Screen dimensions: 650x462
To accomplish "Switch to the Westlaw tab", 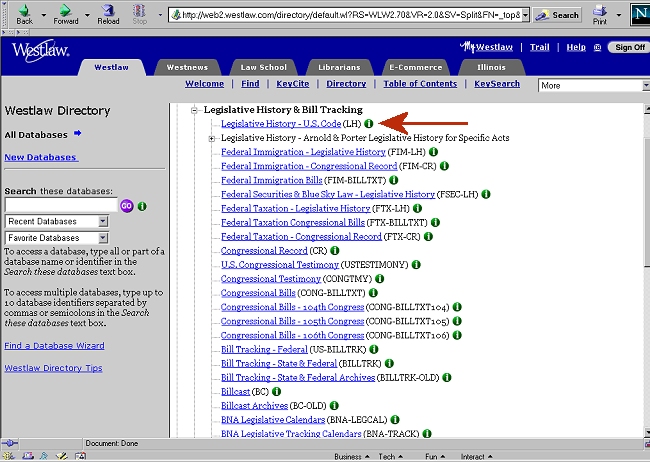I will tap(111, 67).
